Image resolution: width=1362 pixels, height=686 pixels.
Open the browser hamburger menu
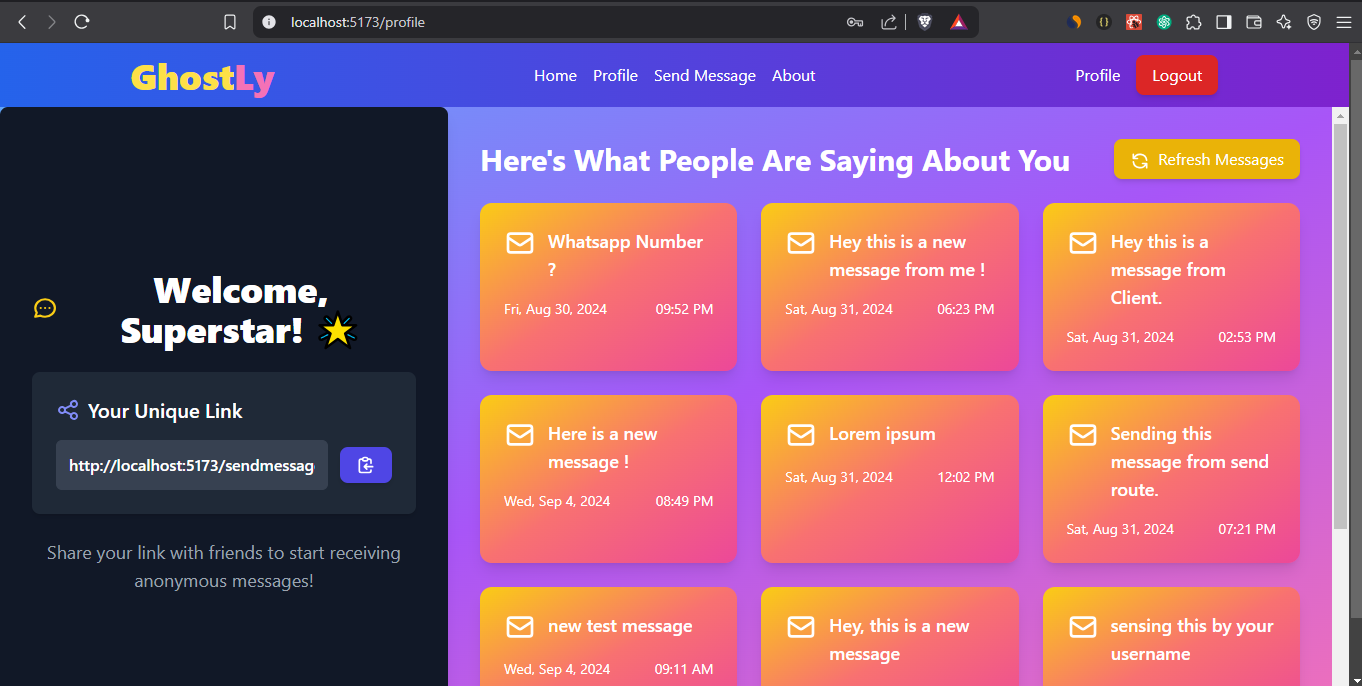1343,22
